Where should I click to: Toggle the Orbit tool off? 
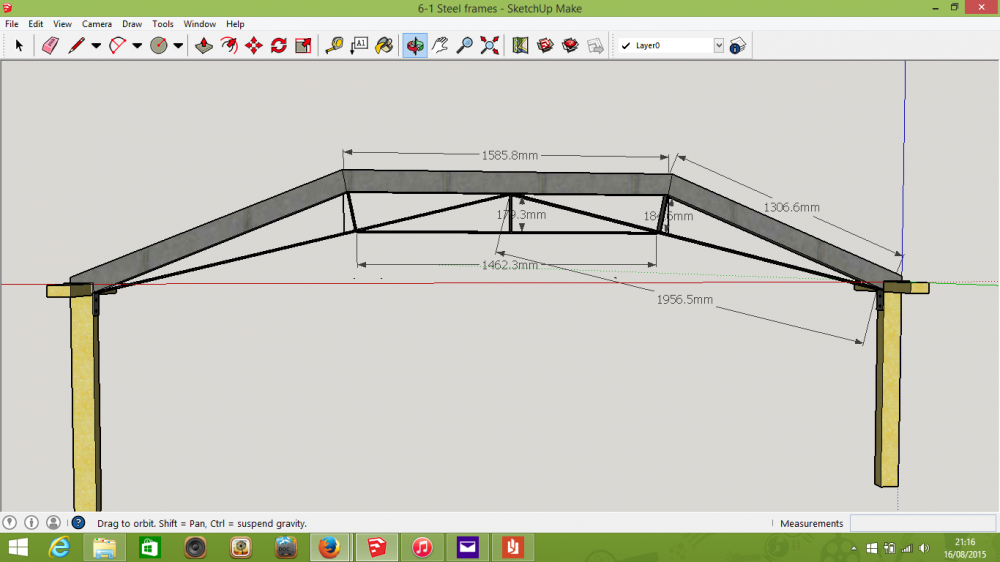[x=415, y=45]
